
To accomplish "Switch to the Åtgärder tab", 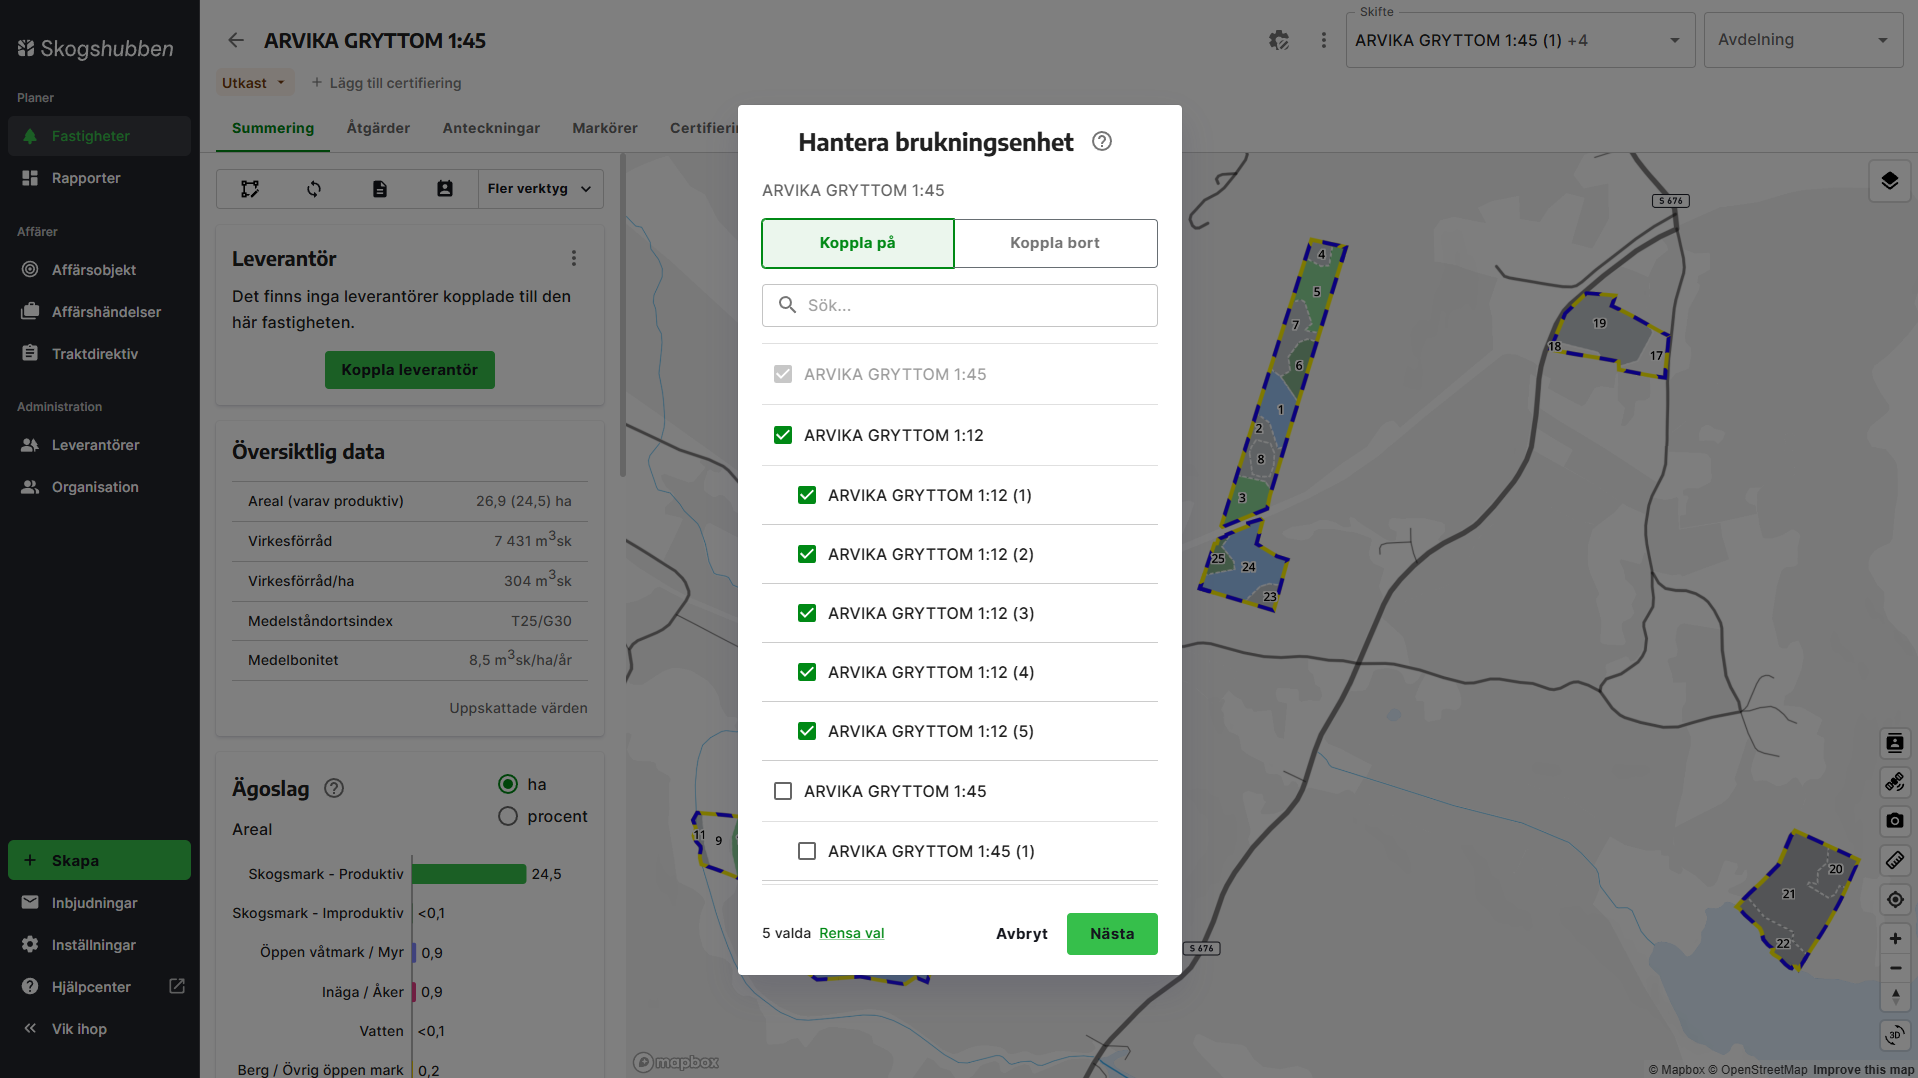I will point(378,129).
